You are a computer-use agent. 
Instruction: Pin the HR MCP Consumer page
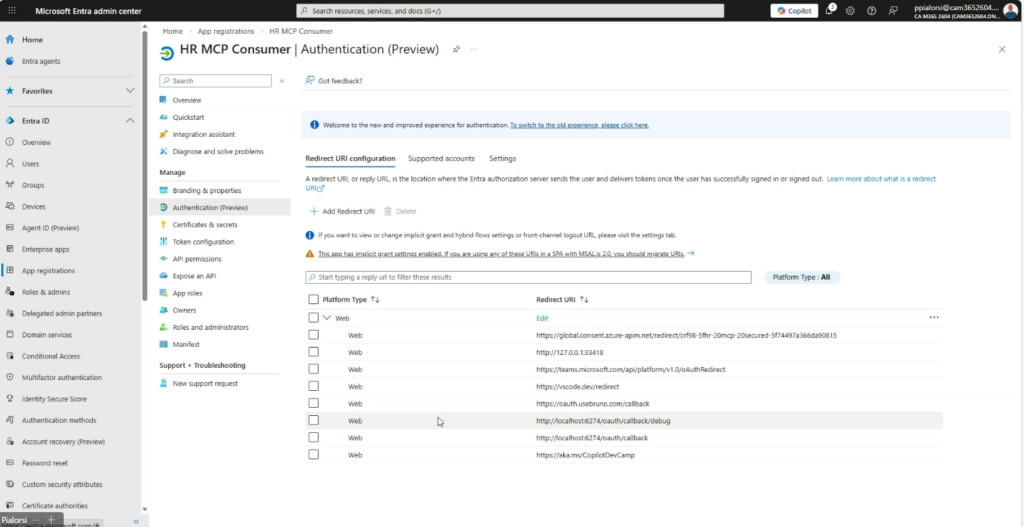[456, 48]
